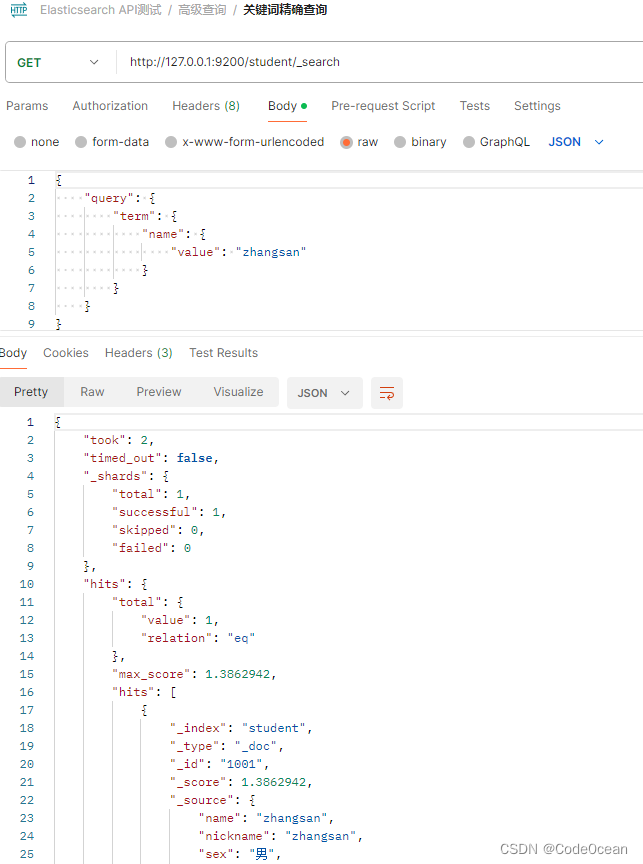
Task: Click "relation": "eq" line in response
Action: click(198, 638)
